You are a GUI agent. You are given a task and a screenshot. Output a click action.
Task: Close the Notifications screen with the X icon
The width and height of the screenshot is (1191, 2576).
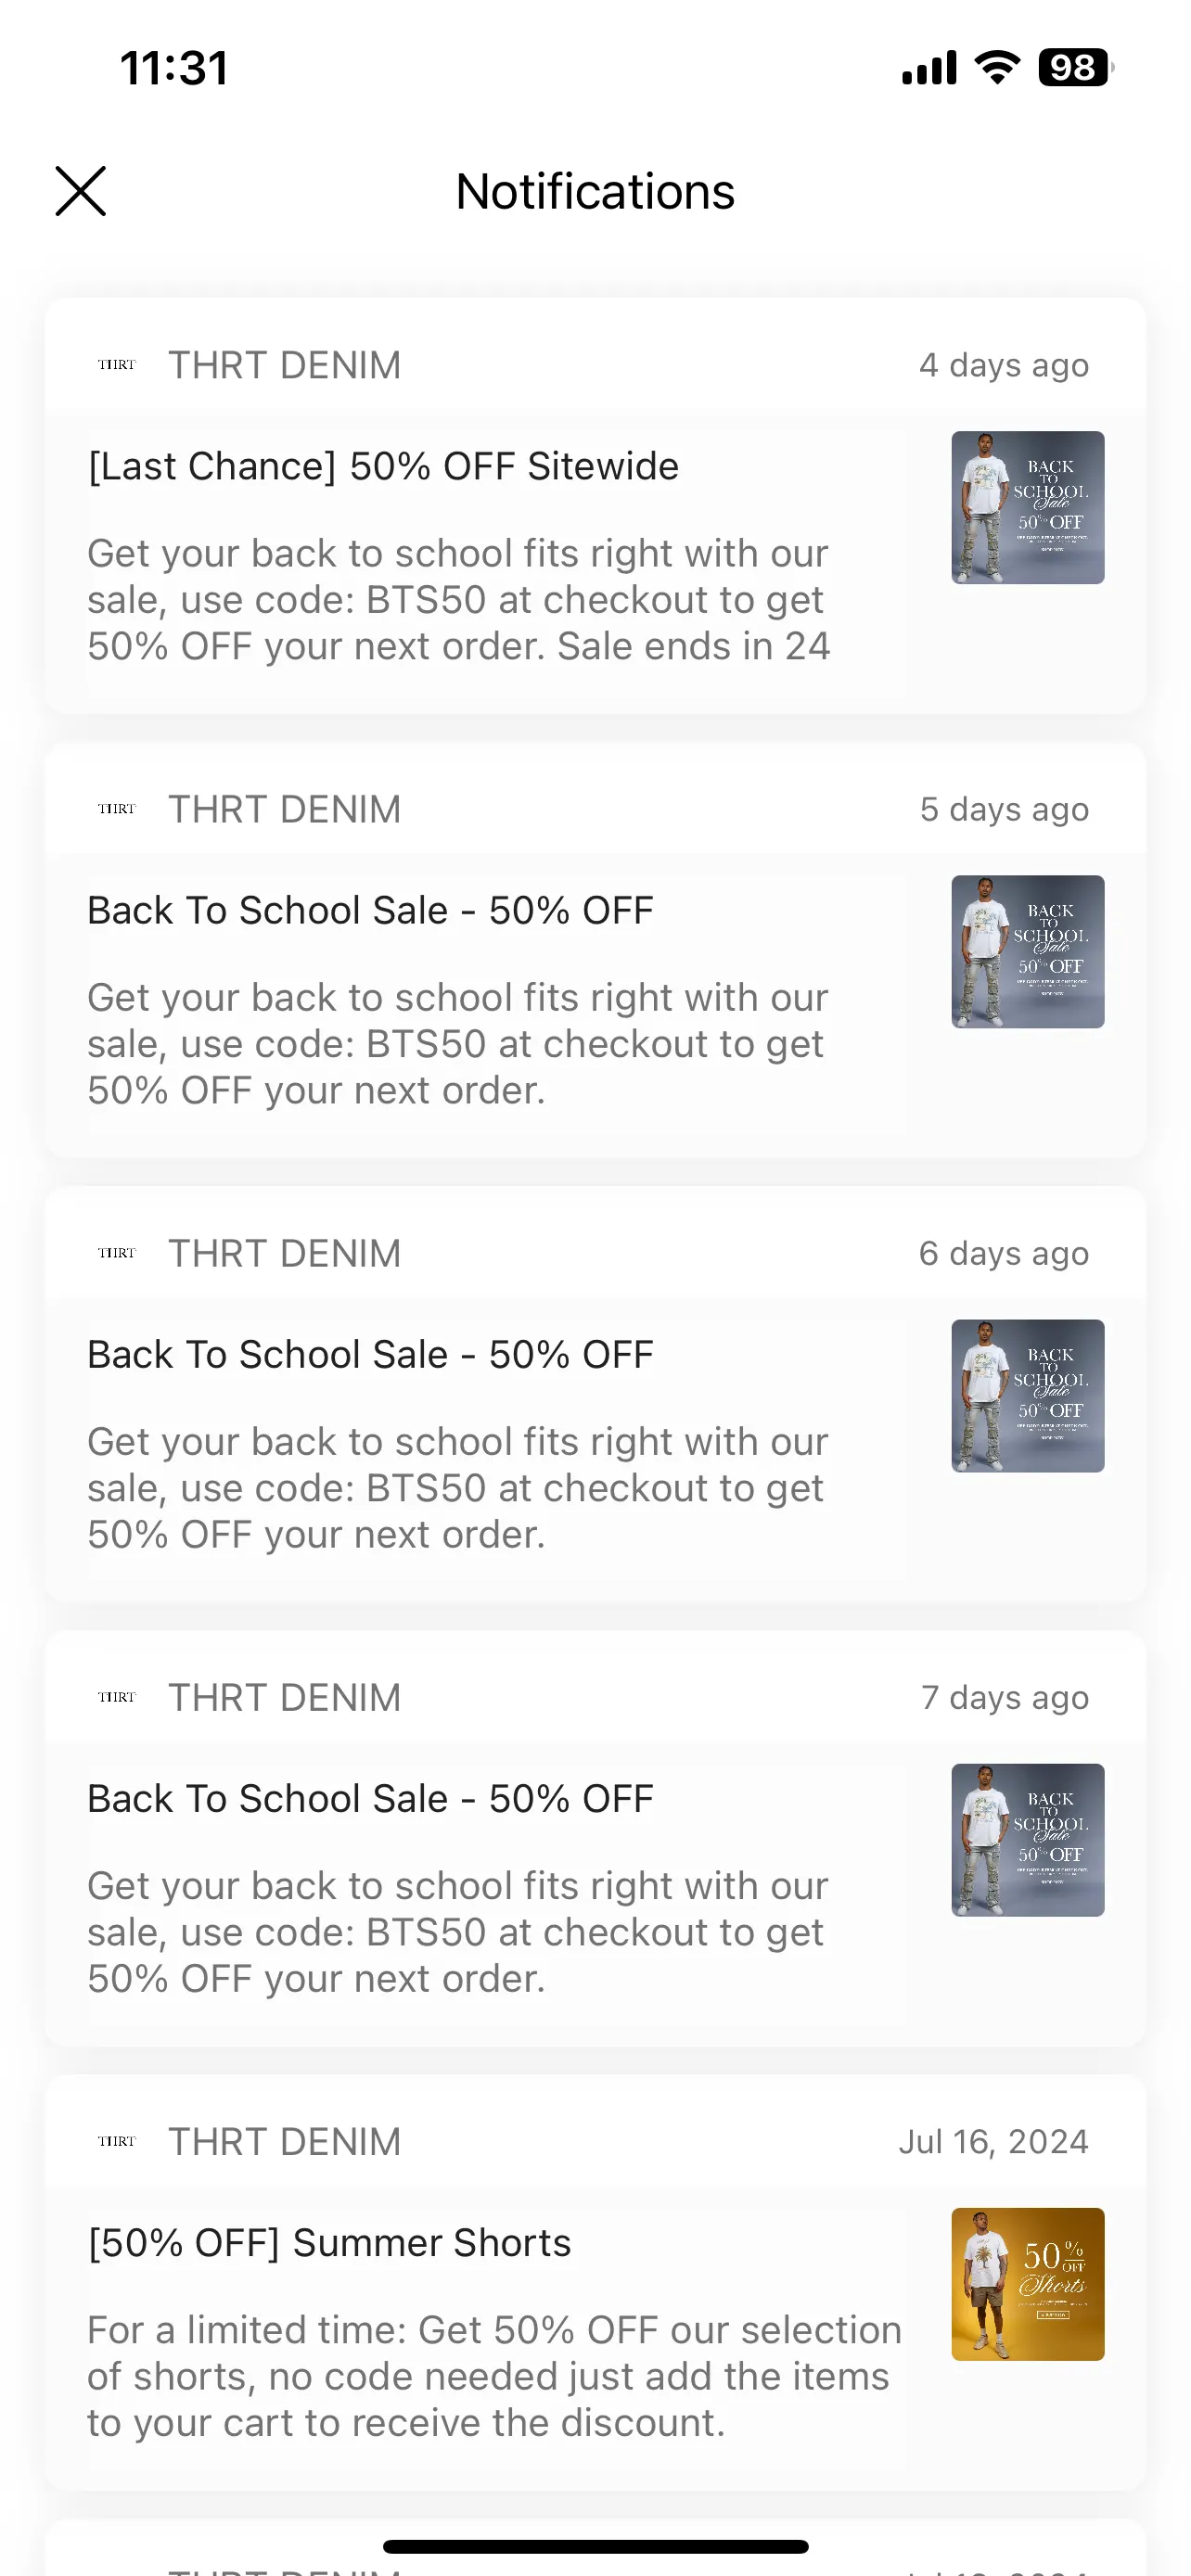point(80,191)
